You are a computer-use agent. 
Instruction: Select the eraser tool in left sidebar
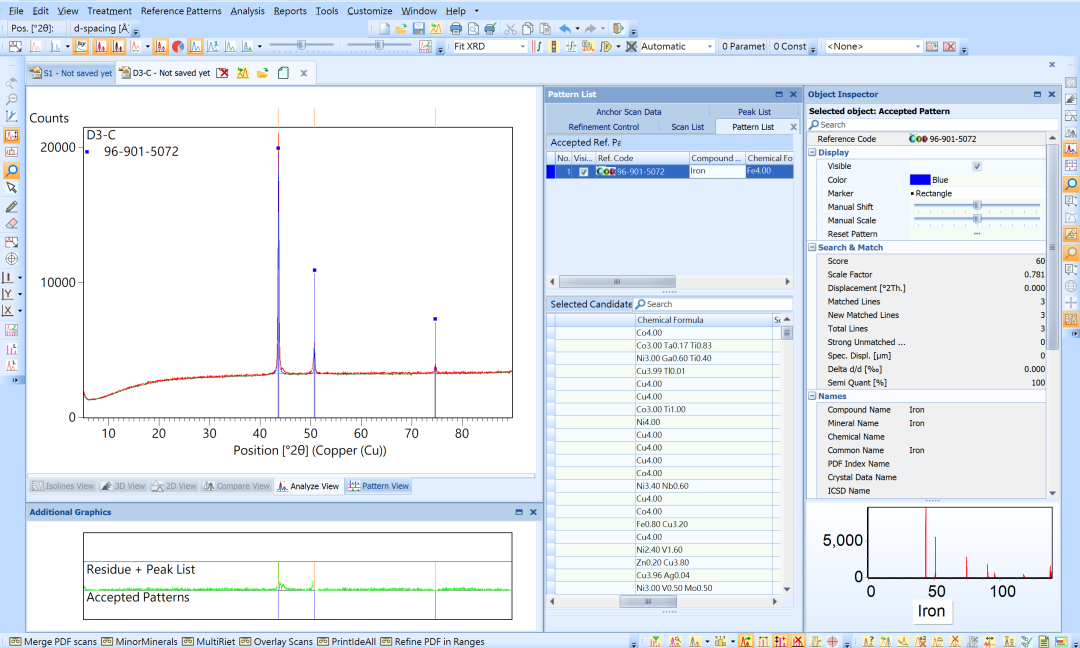tap(12, 224)
